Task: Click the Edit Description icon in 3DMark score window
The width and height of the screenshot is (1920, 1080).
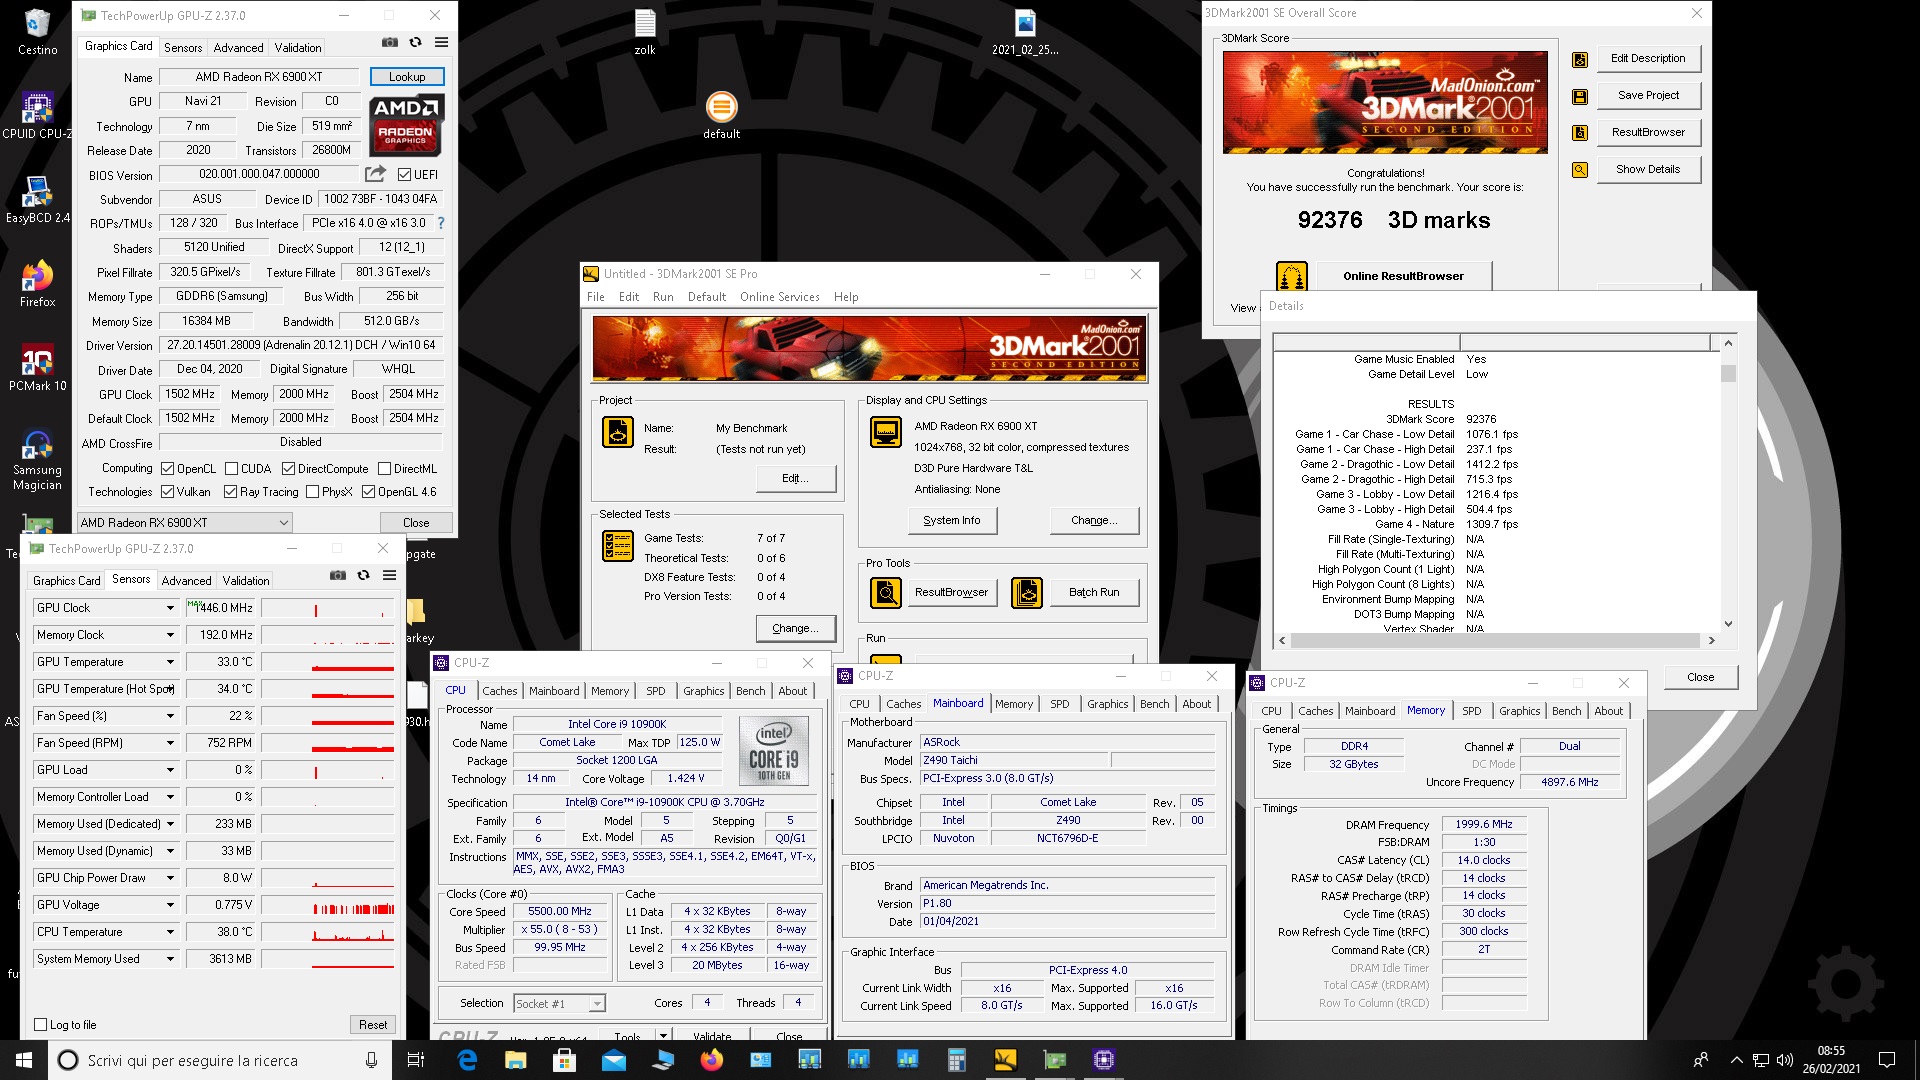Action: point(1580,60)
